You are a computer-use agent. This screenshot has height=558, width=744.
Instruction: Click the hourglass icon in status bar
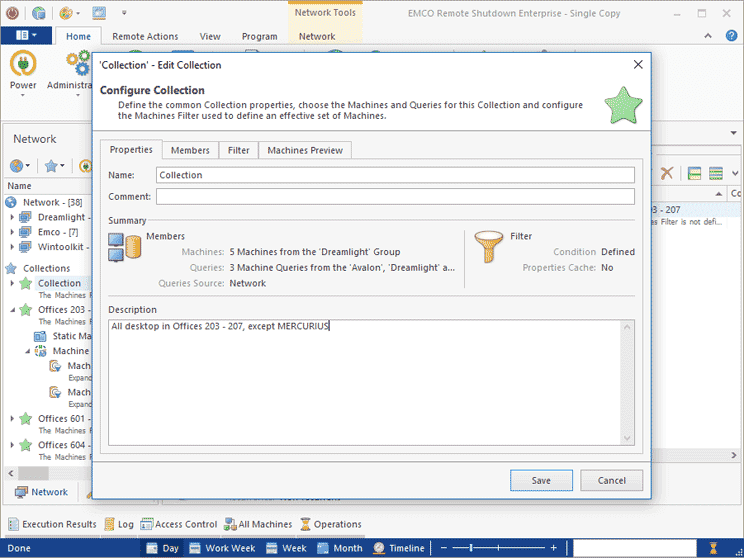[x=713, y=548]
